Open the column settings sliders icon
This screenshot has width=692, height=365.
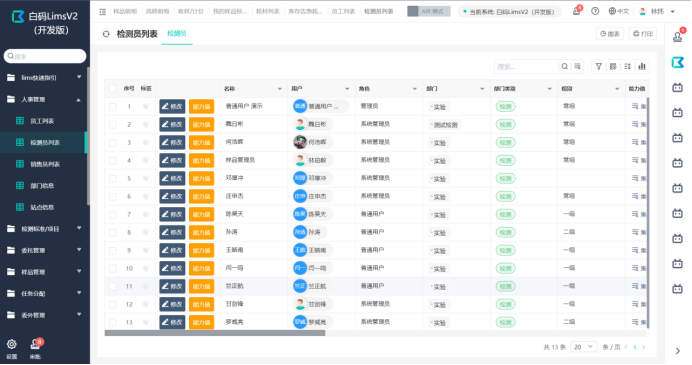click(628, 67)
